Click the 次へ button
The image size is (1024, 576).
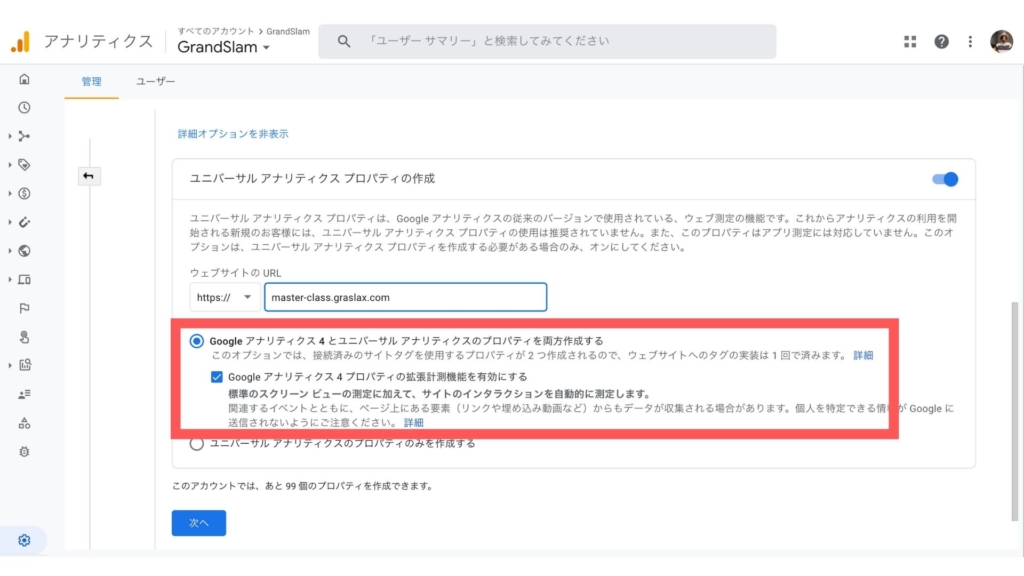tap(199, 523)
